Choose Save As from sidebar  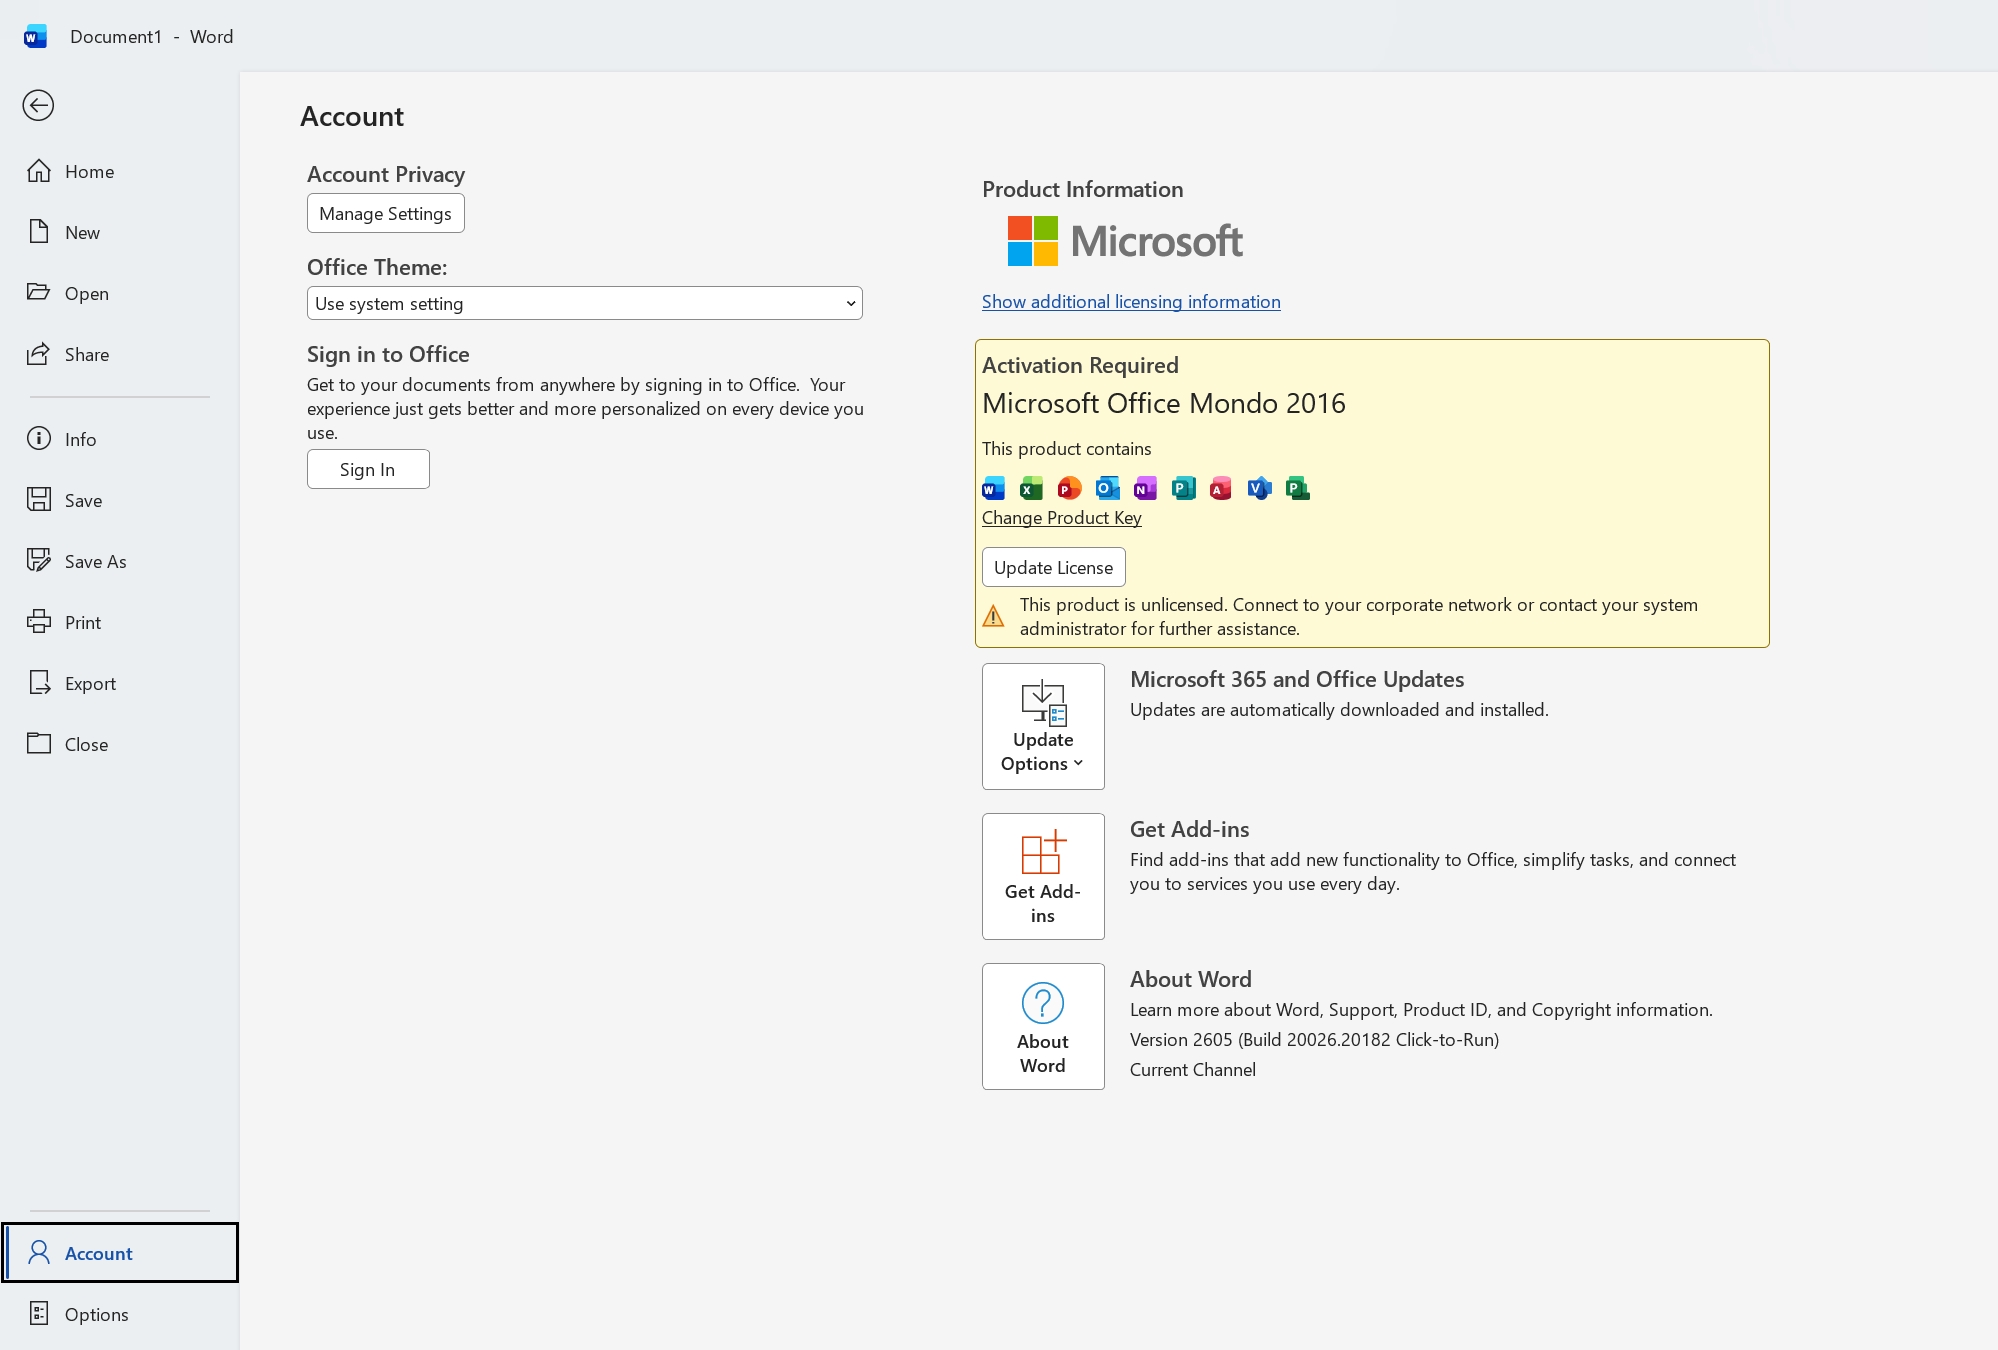pyautogui.click(x=120, y=561)
